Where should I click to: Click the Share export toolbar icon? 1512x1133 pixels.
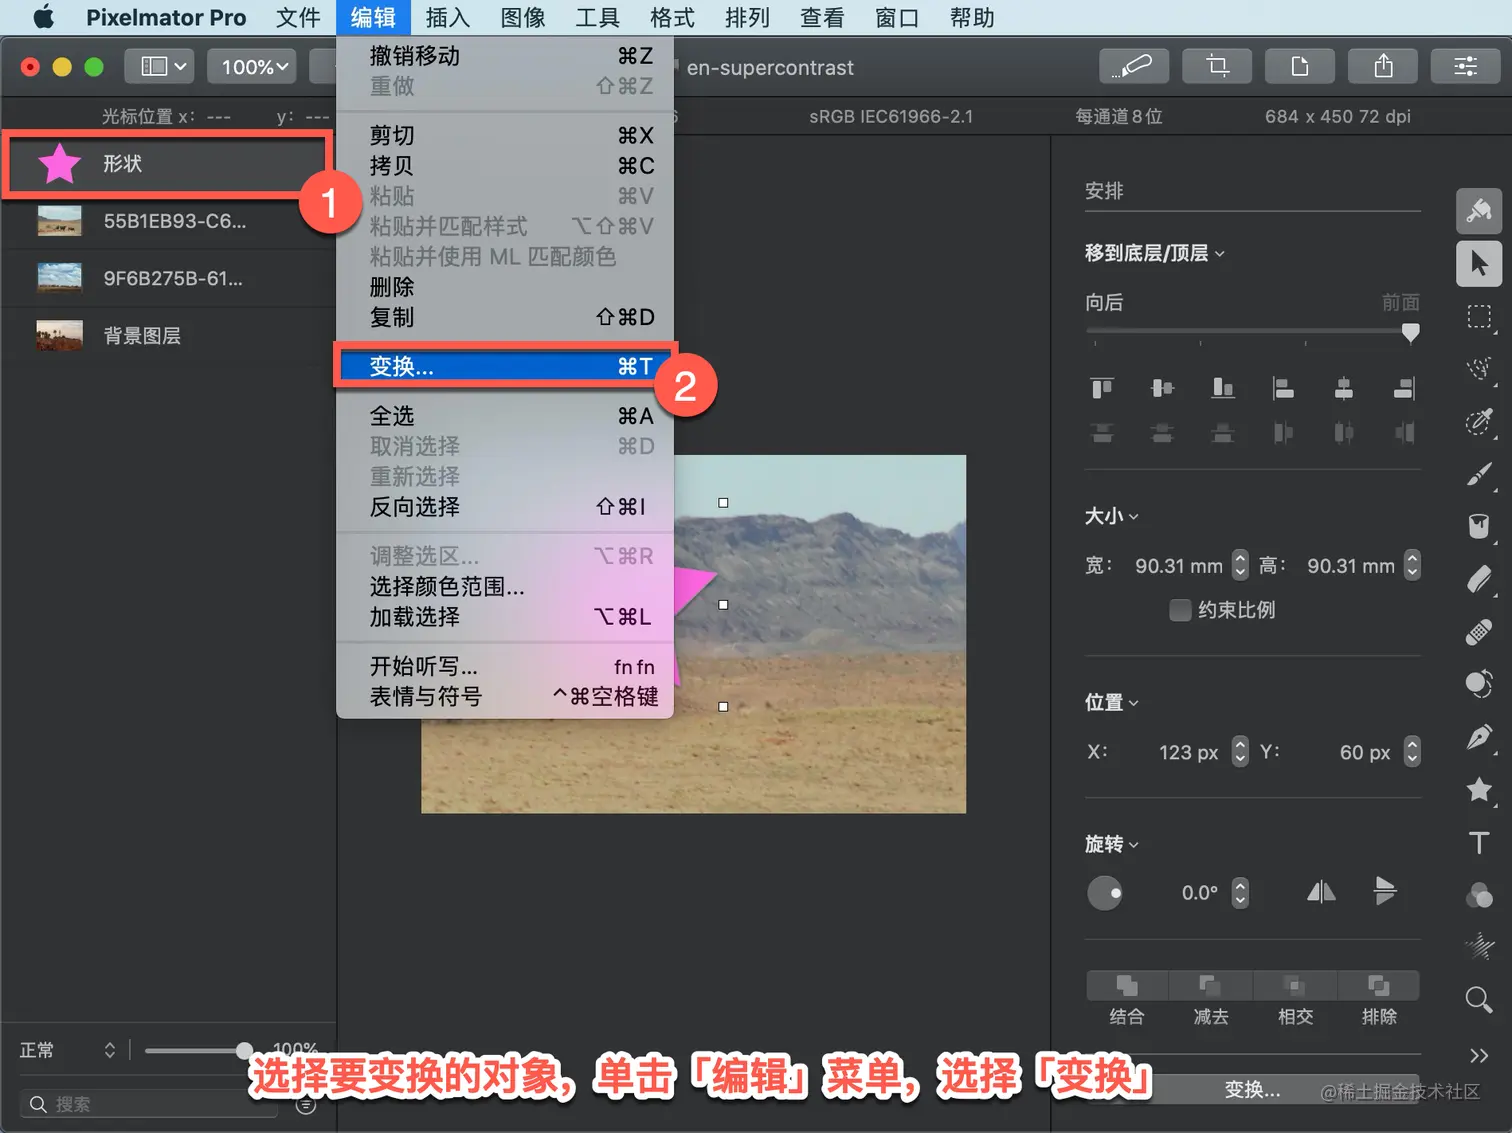(1383, 66)
